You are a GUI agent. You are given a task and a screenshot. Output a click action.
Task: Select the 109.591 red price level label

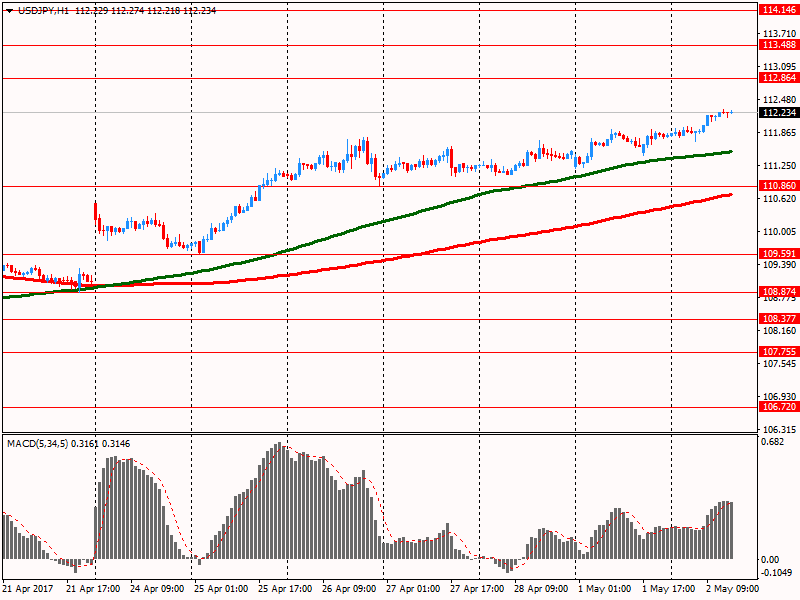pyautogui.click(x=779, y=254)
